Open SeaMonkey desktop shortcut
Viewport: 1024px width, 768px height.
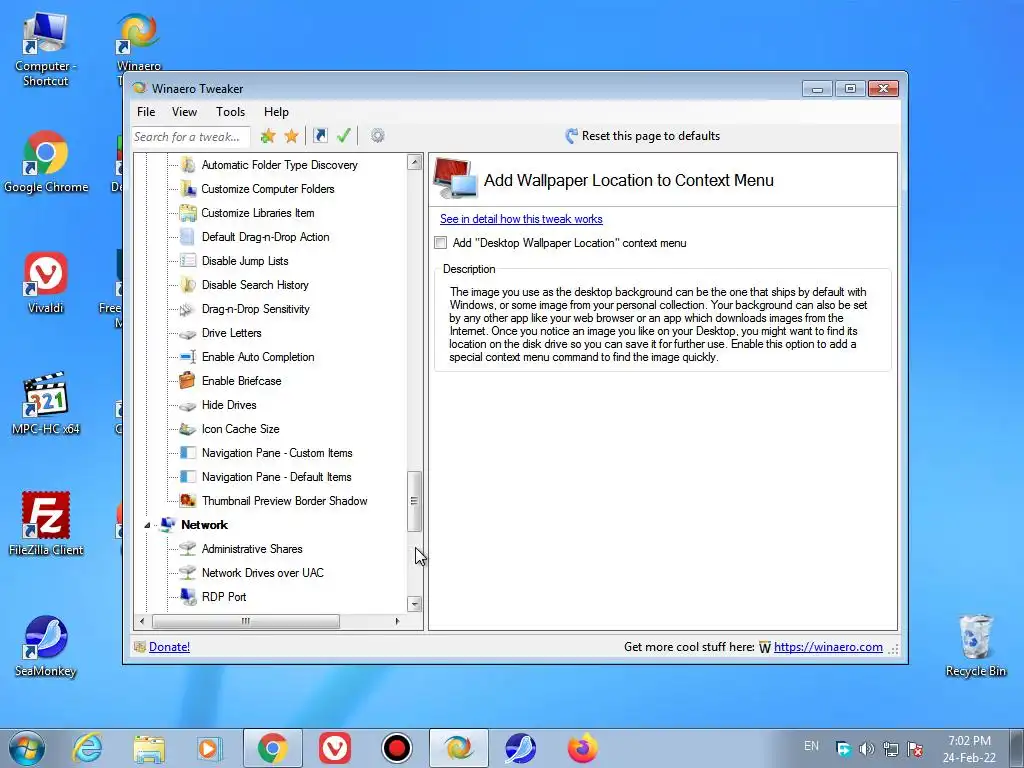[x=46, y=646]
